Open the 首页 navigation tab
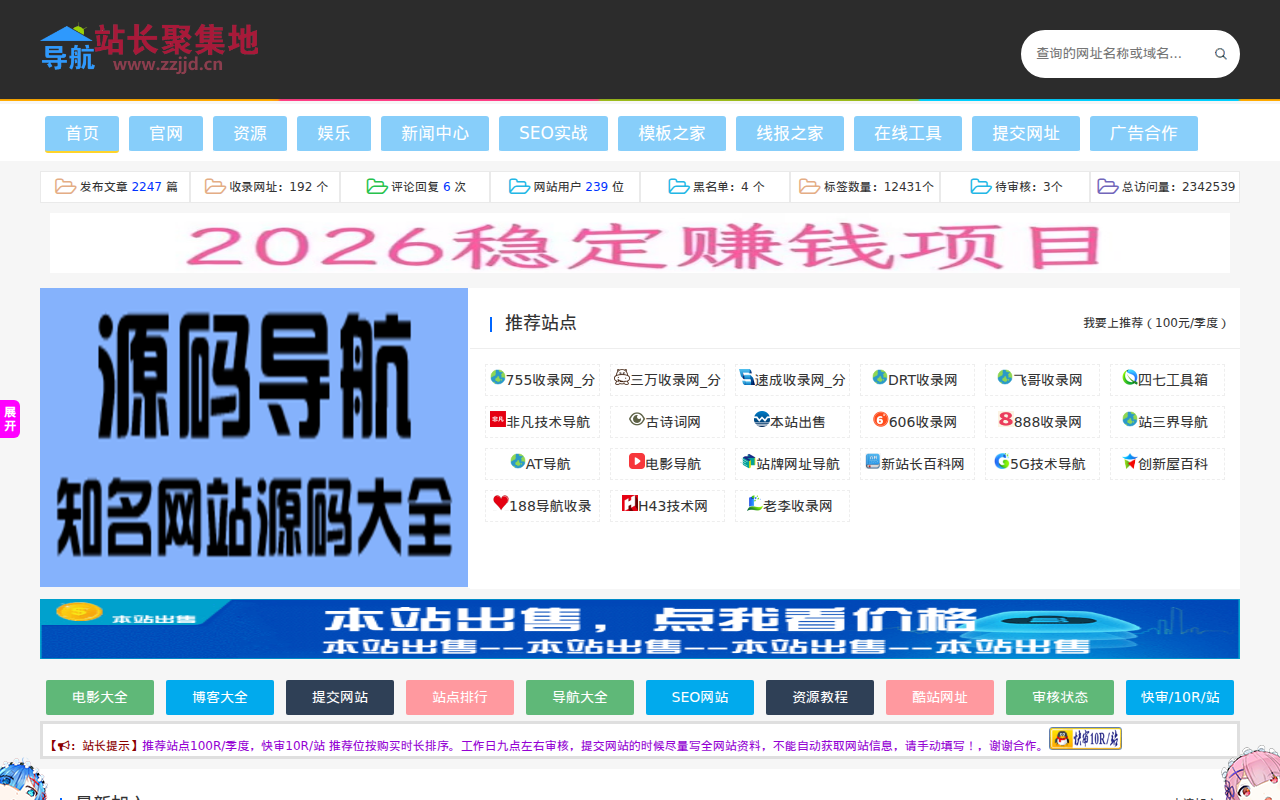 tap(82, 134)
